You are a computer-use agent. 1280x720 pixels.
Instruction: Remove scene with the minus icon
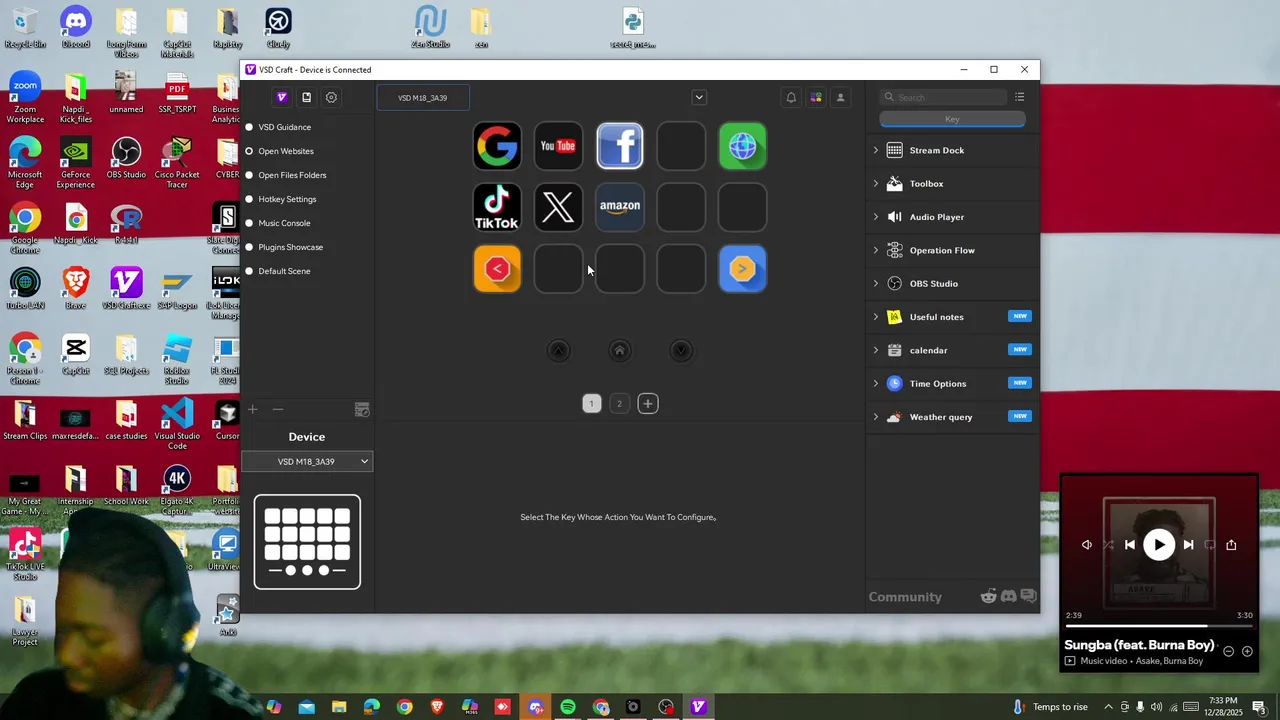[x=278, y=409]
